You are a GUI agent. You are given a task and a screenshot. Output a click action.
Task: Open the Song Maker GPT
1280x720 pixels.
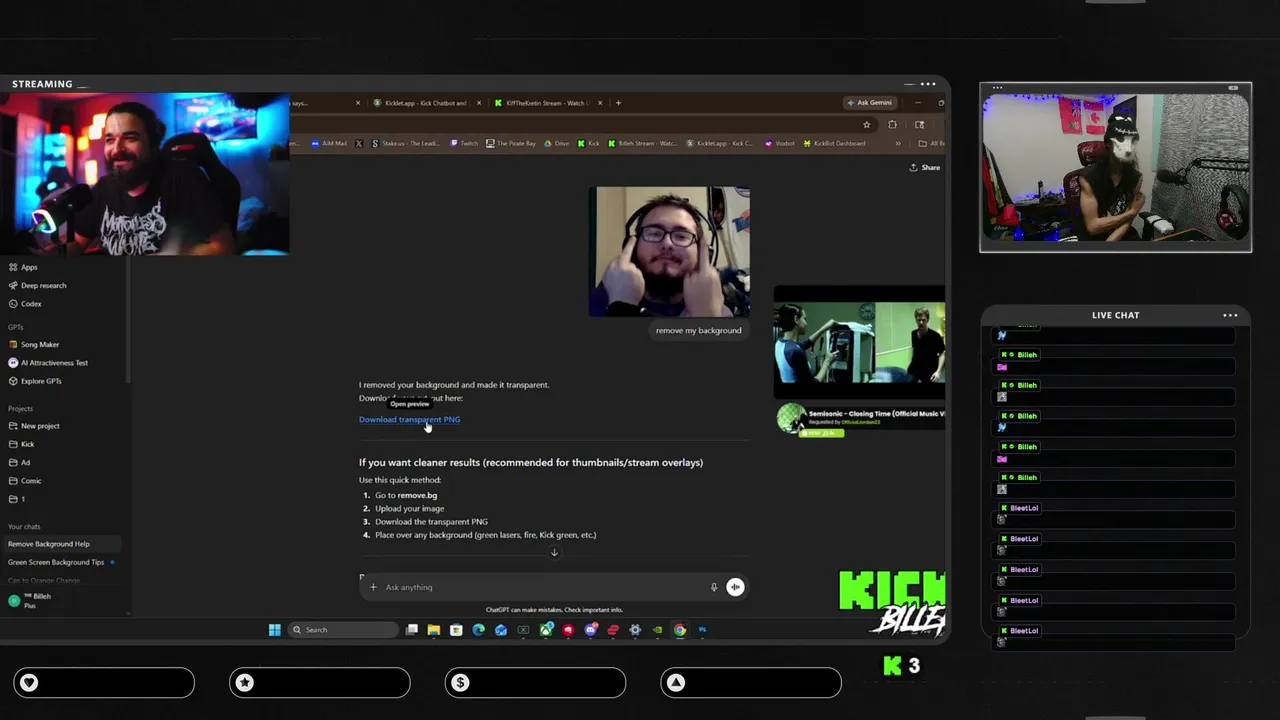tap(33, 344)
